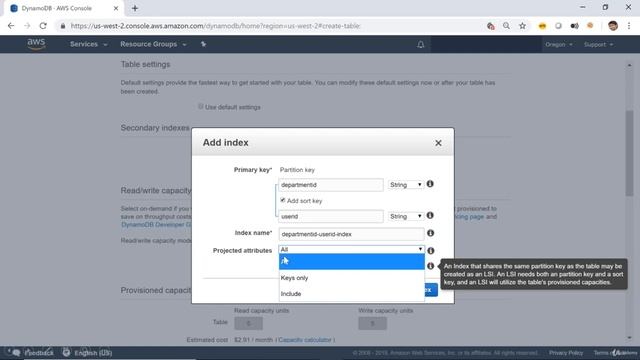The width and height of the screenshot is (640, 360).
Task: Click the browser address bar URL
Action: (x=215, y=26)
